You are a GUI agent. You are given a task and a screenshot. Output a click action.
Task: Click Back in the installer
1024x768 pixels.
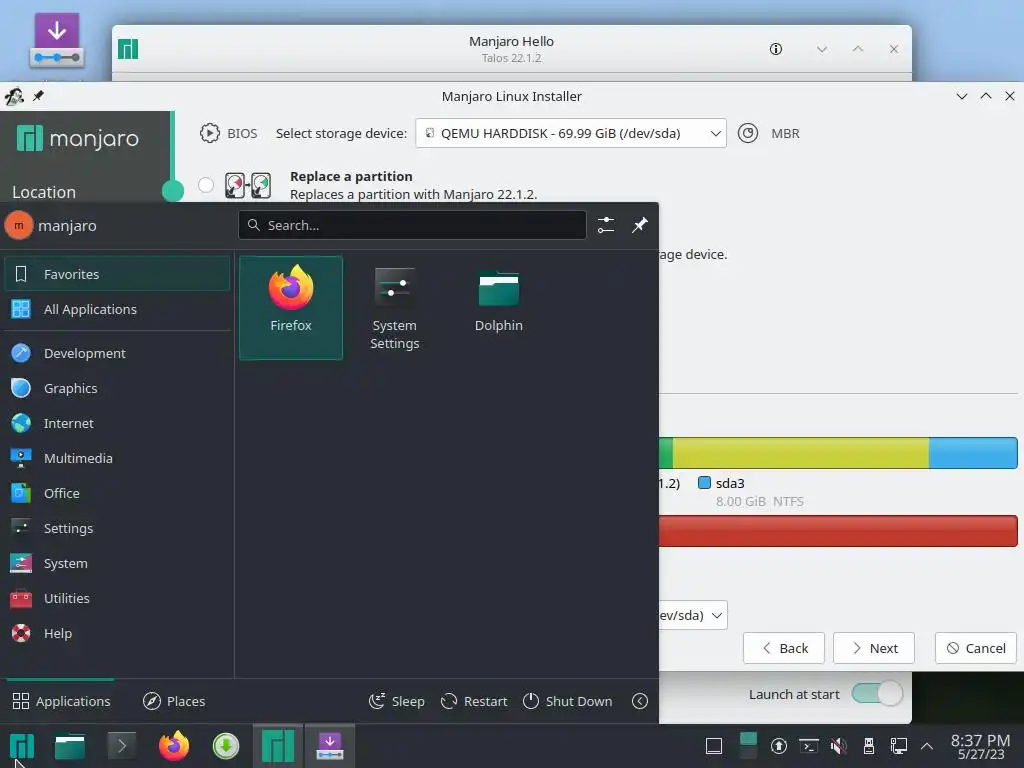pyautogui.click(x=784, y=648)
